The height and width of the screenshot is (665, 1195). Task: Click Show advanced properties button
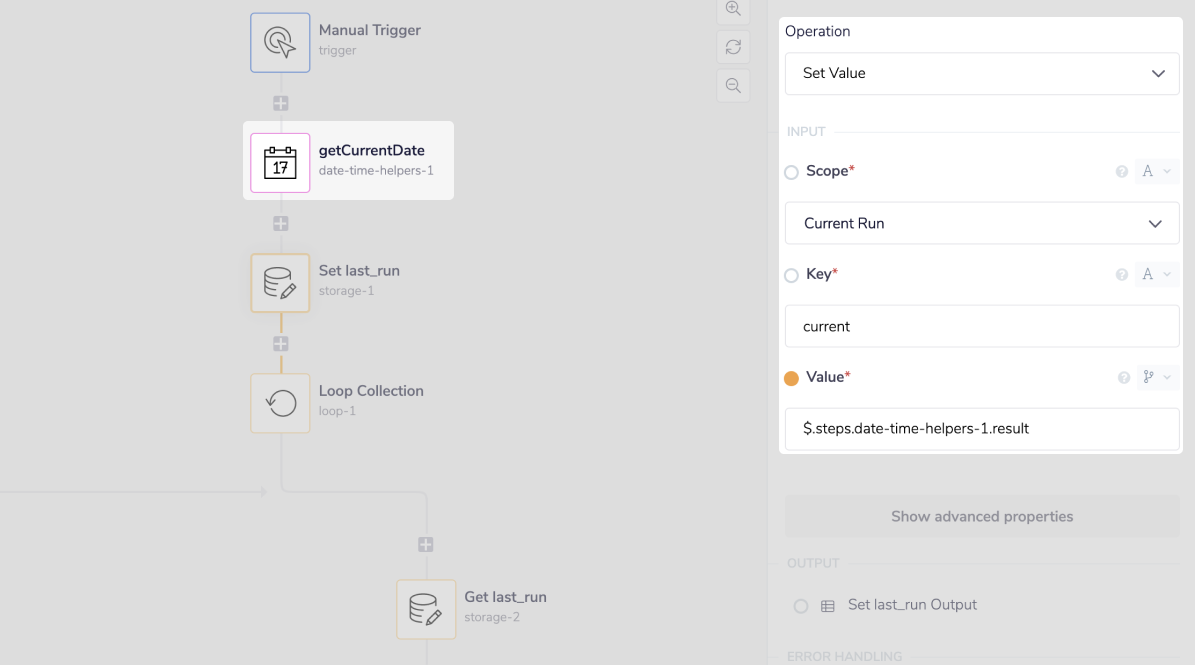pos(981,517)
